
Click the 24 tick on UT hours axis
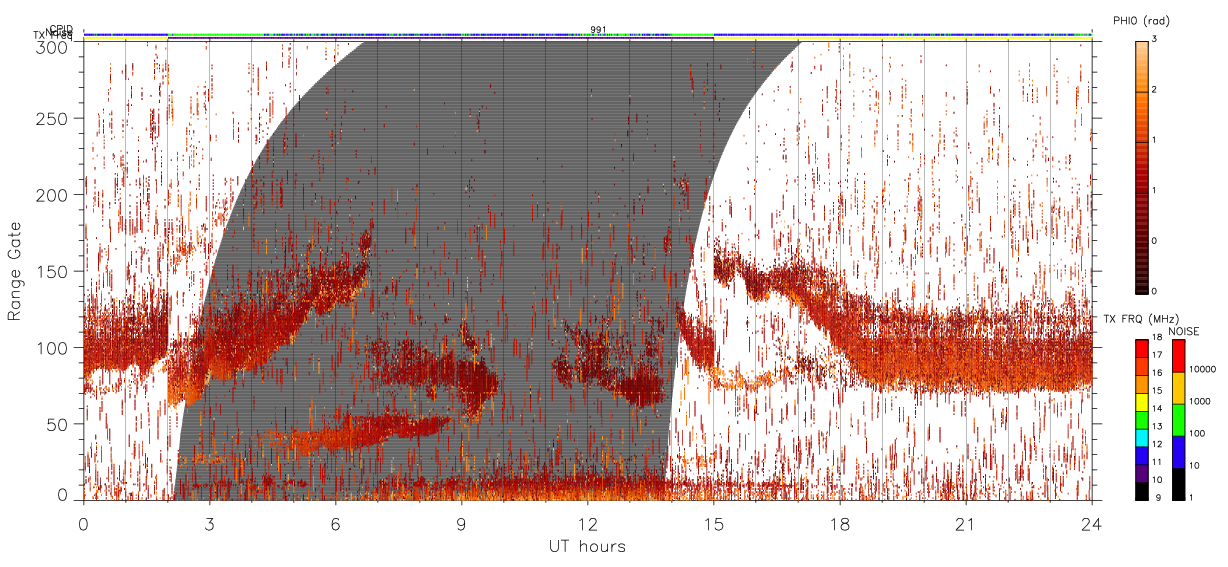click(x=1091, y=523)
